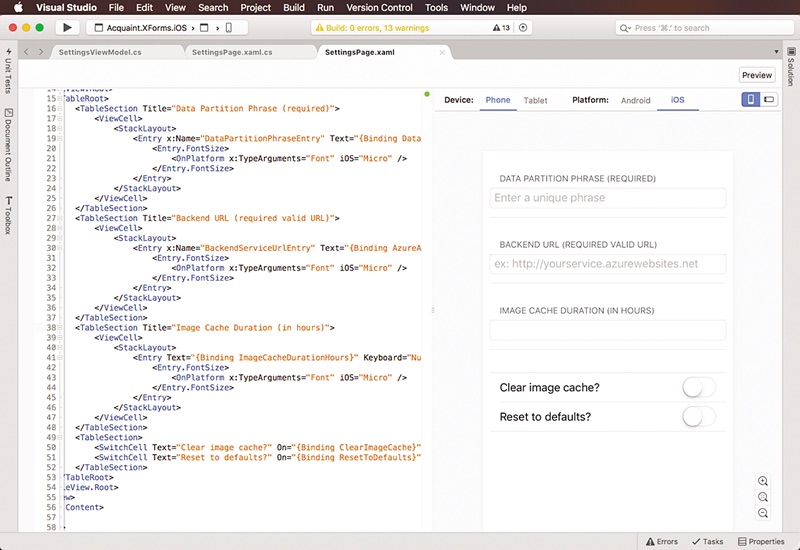
Task: Expand the Document Outline side panel
Action: [8, 145]
